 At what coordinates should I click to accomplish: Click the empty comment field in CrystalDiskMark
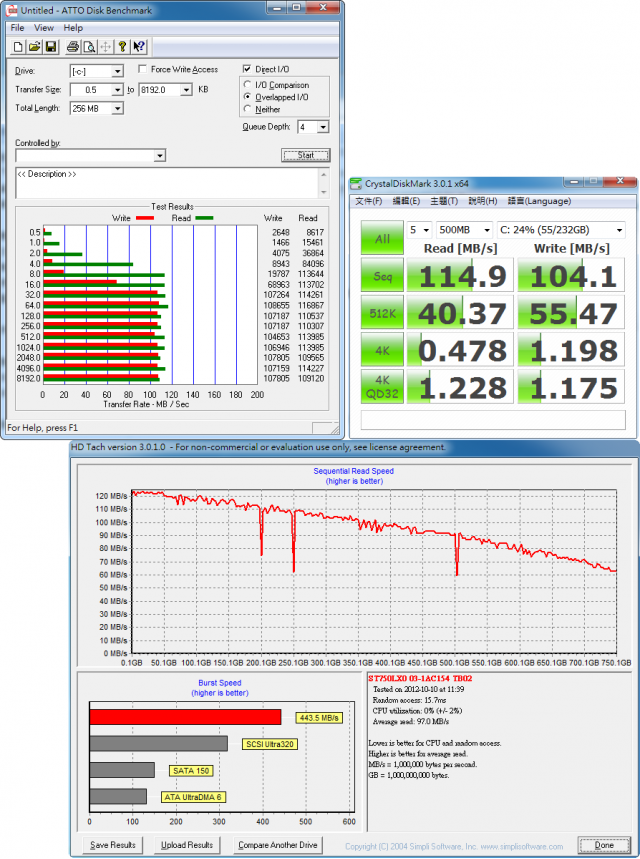(x=493, y=420)
